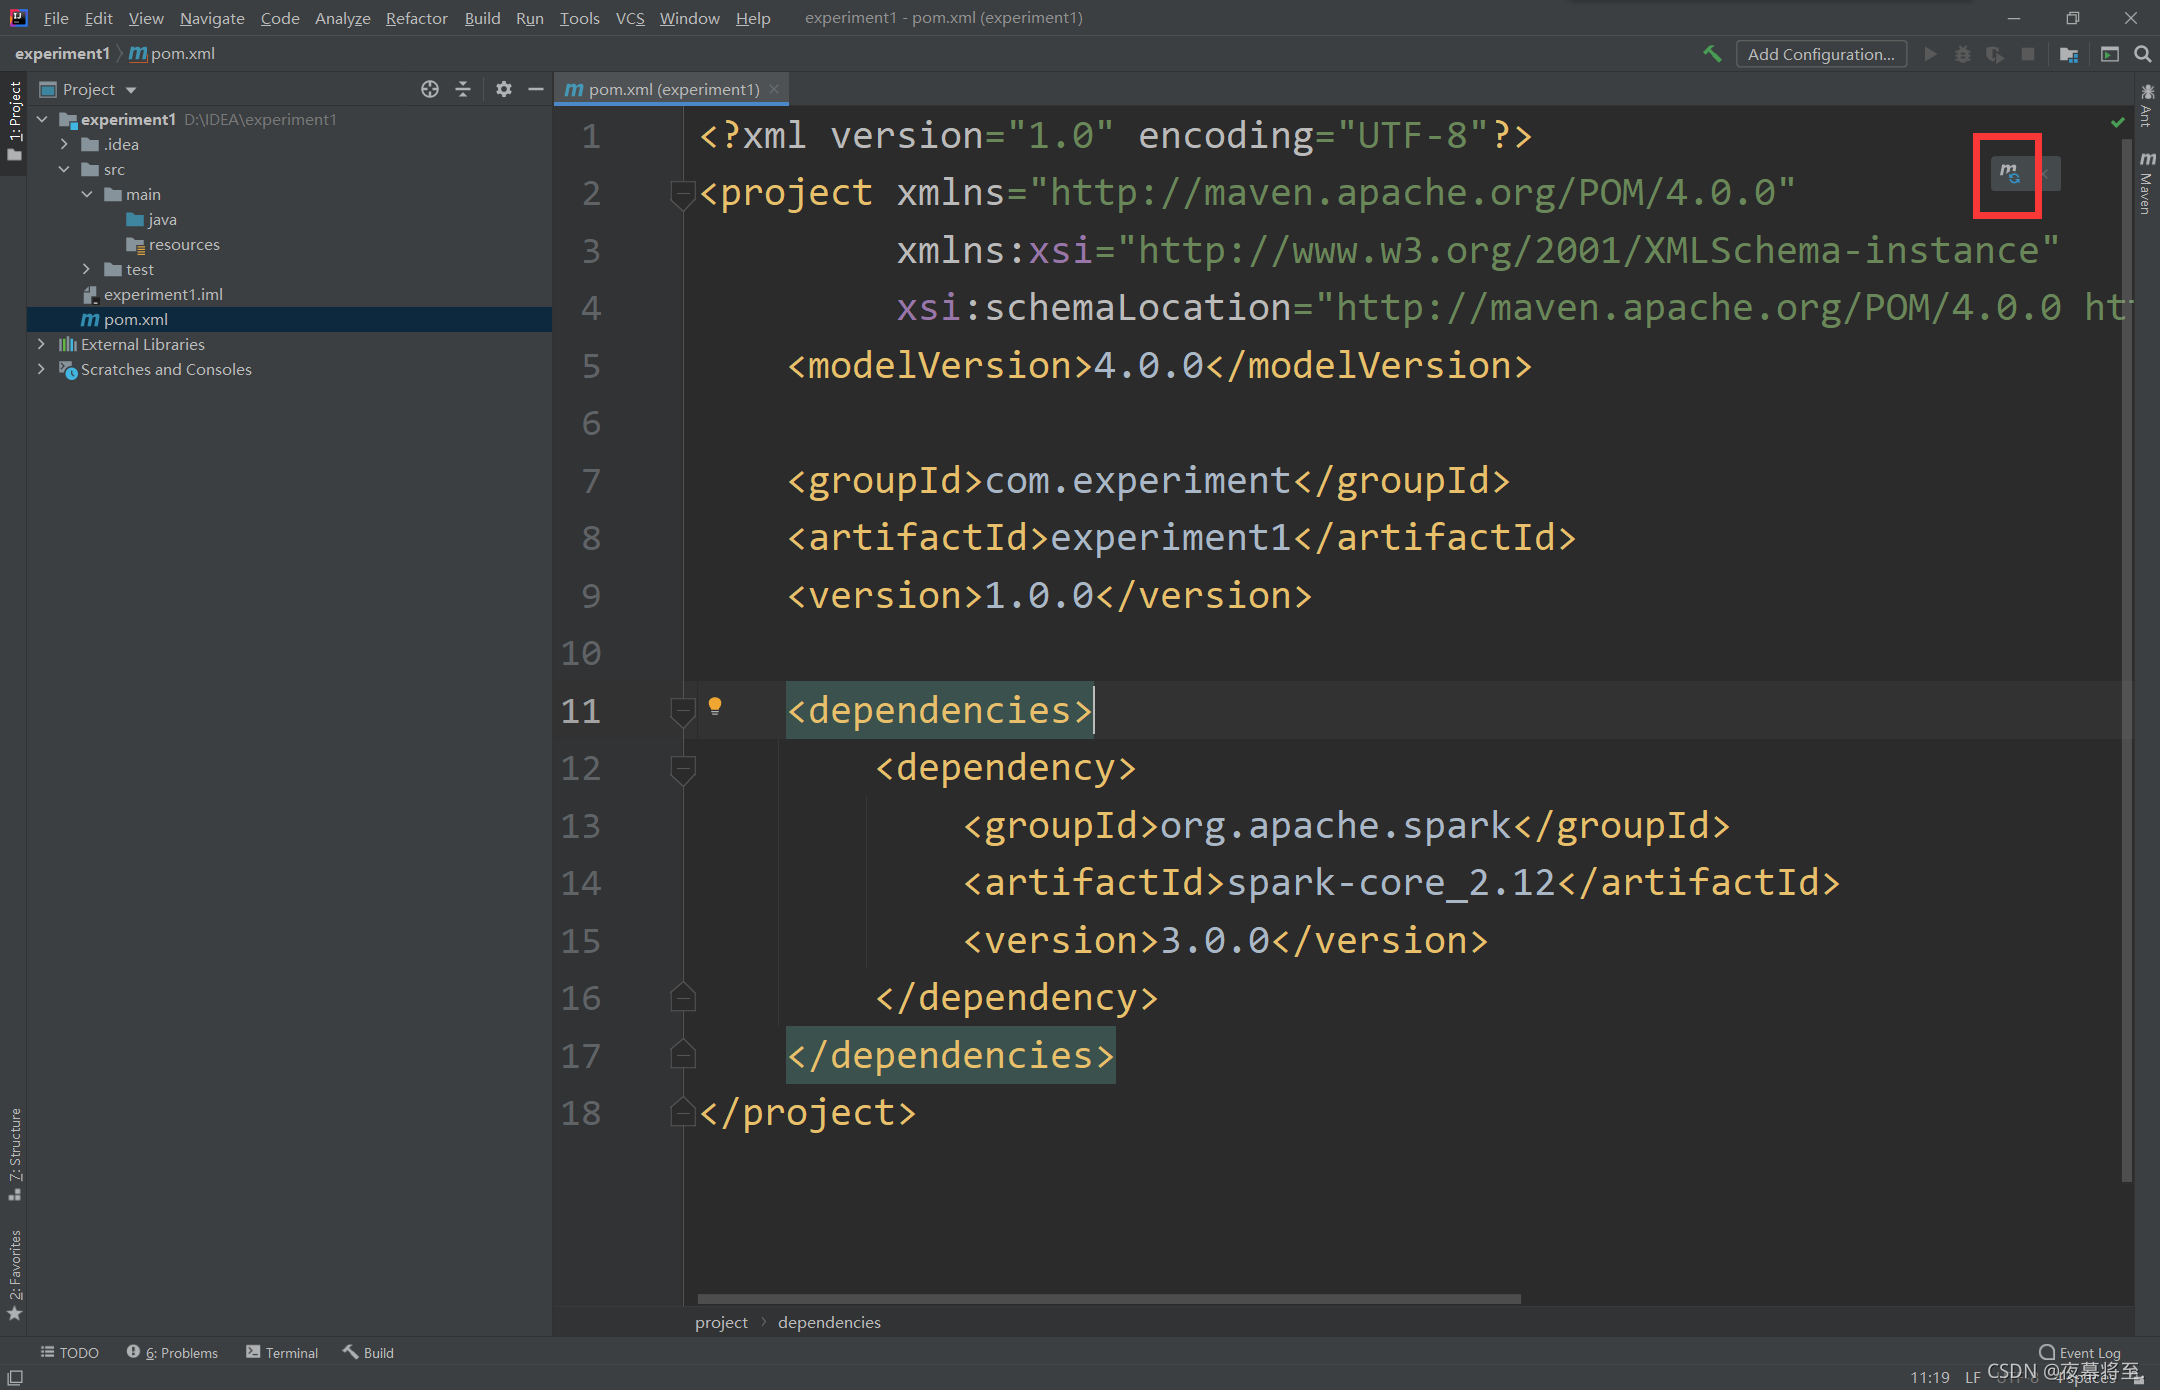Image resolution: width=2160 pixels, height=1390 pixels.
Task: Click the Build Project hammer icon
Action: [x=1712, y=54]
